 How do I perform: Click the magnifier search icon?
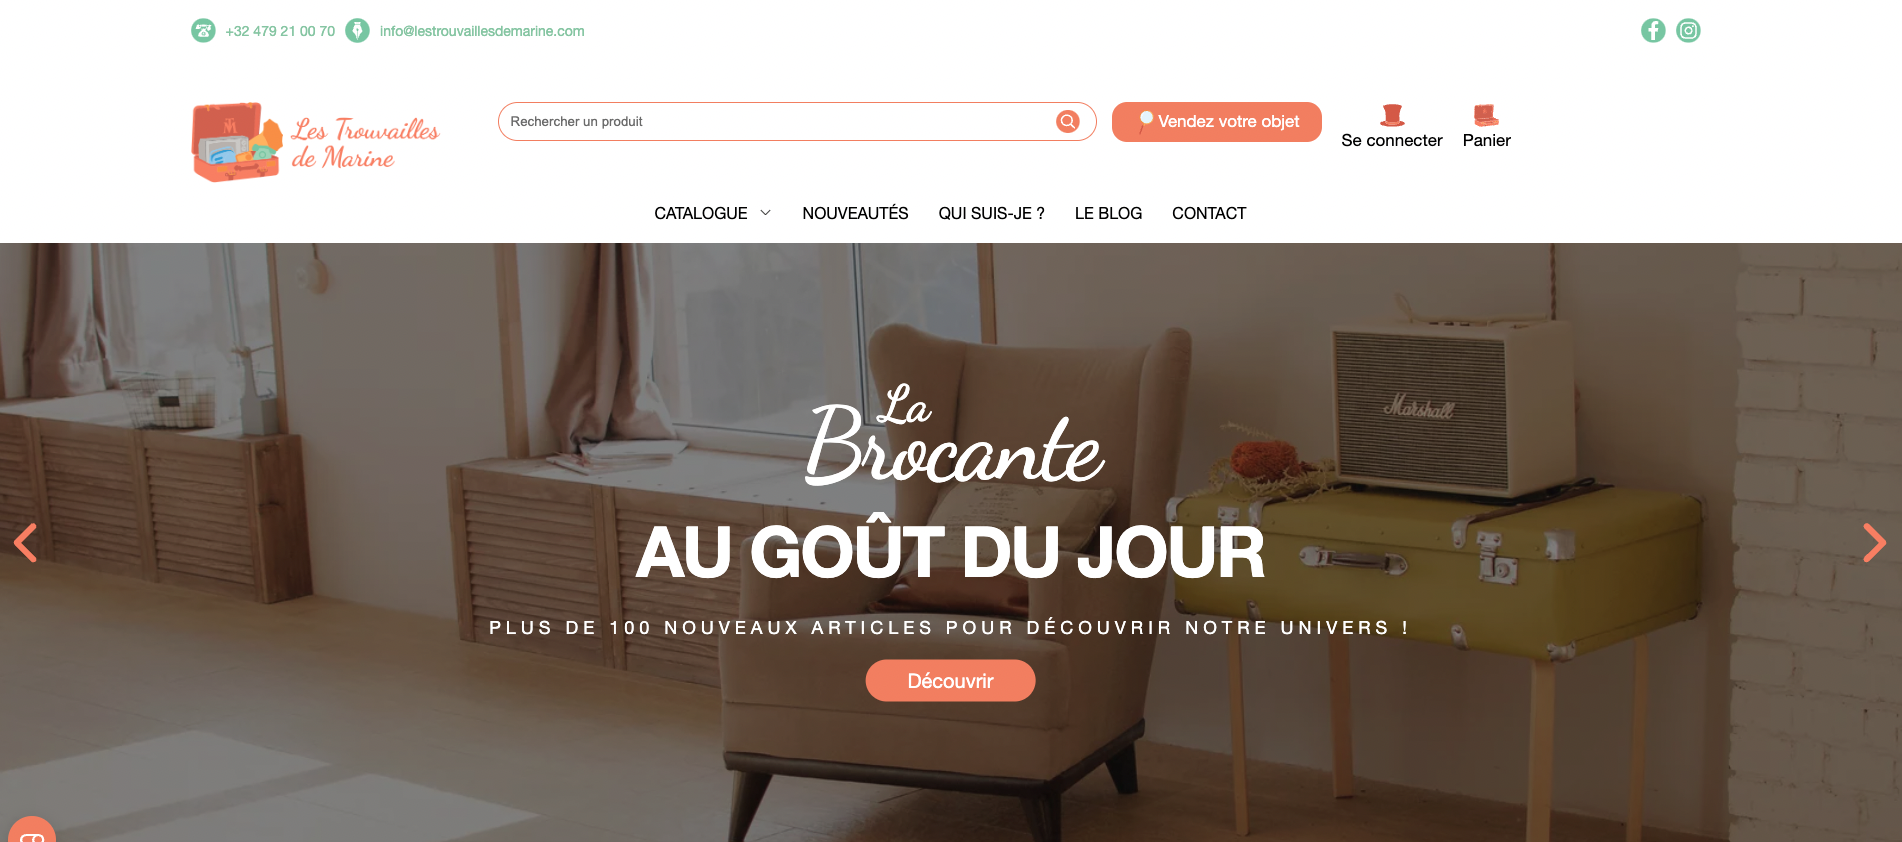point(1068,121)
